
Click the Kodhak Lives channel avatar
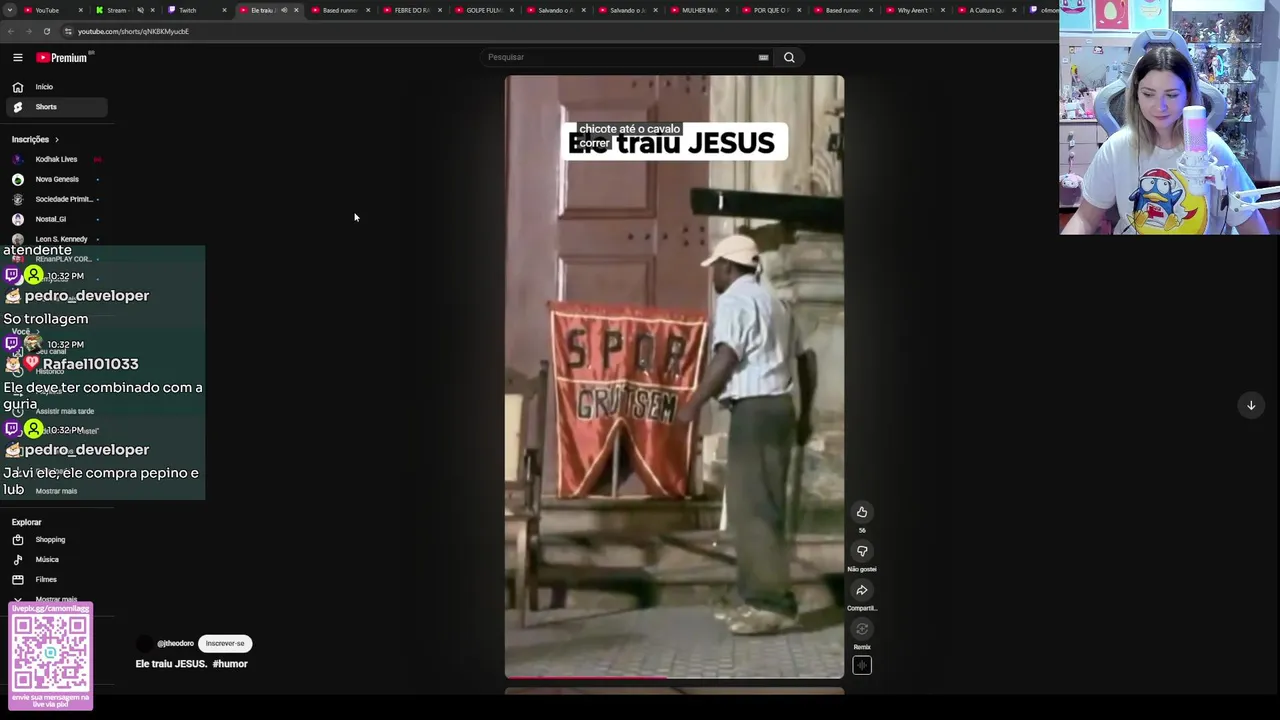pyautogui.click(x=17, y=159)
